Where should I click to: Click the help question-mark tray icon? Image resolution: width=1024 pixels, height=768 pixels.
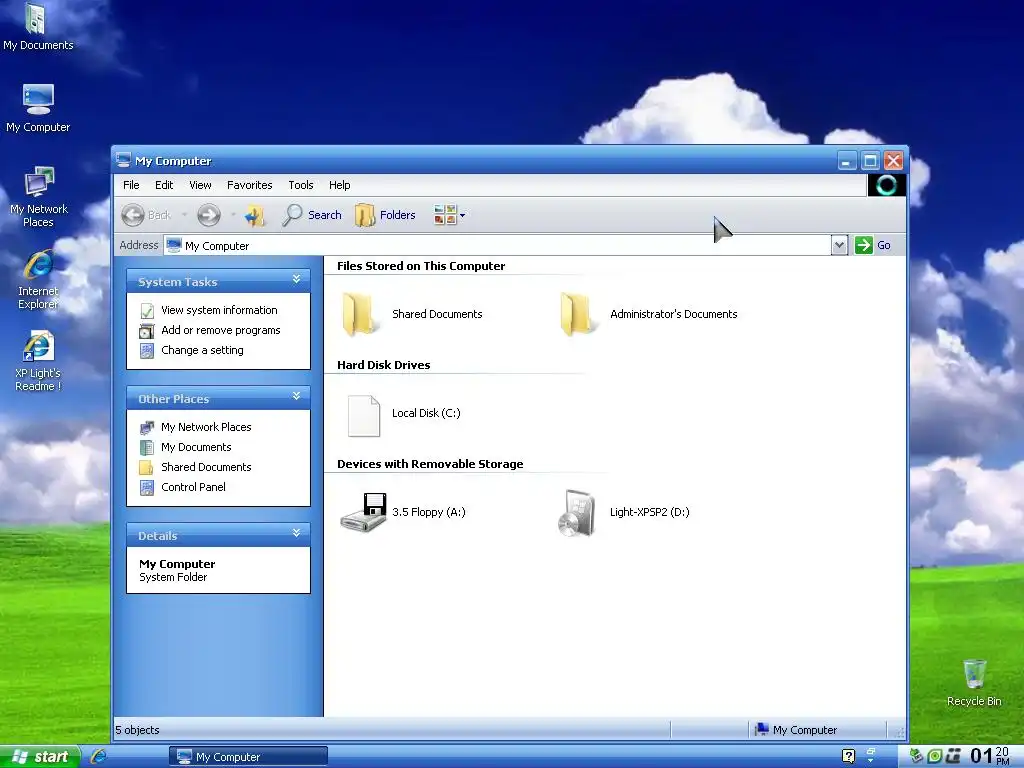pyautogui.click(x=848, y=756)
